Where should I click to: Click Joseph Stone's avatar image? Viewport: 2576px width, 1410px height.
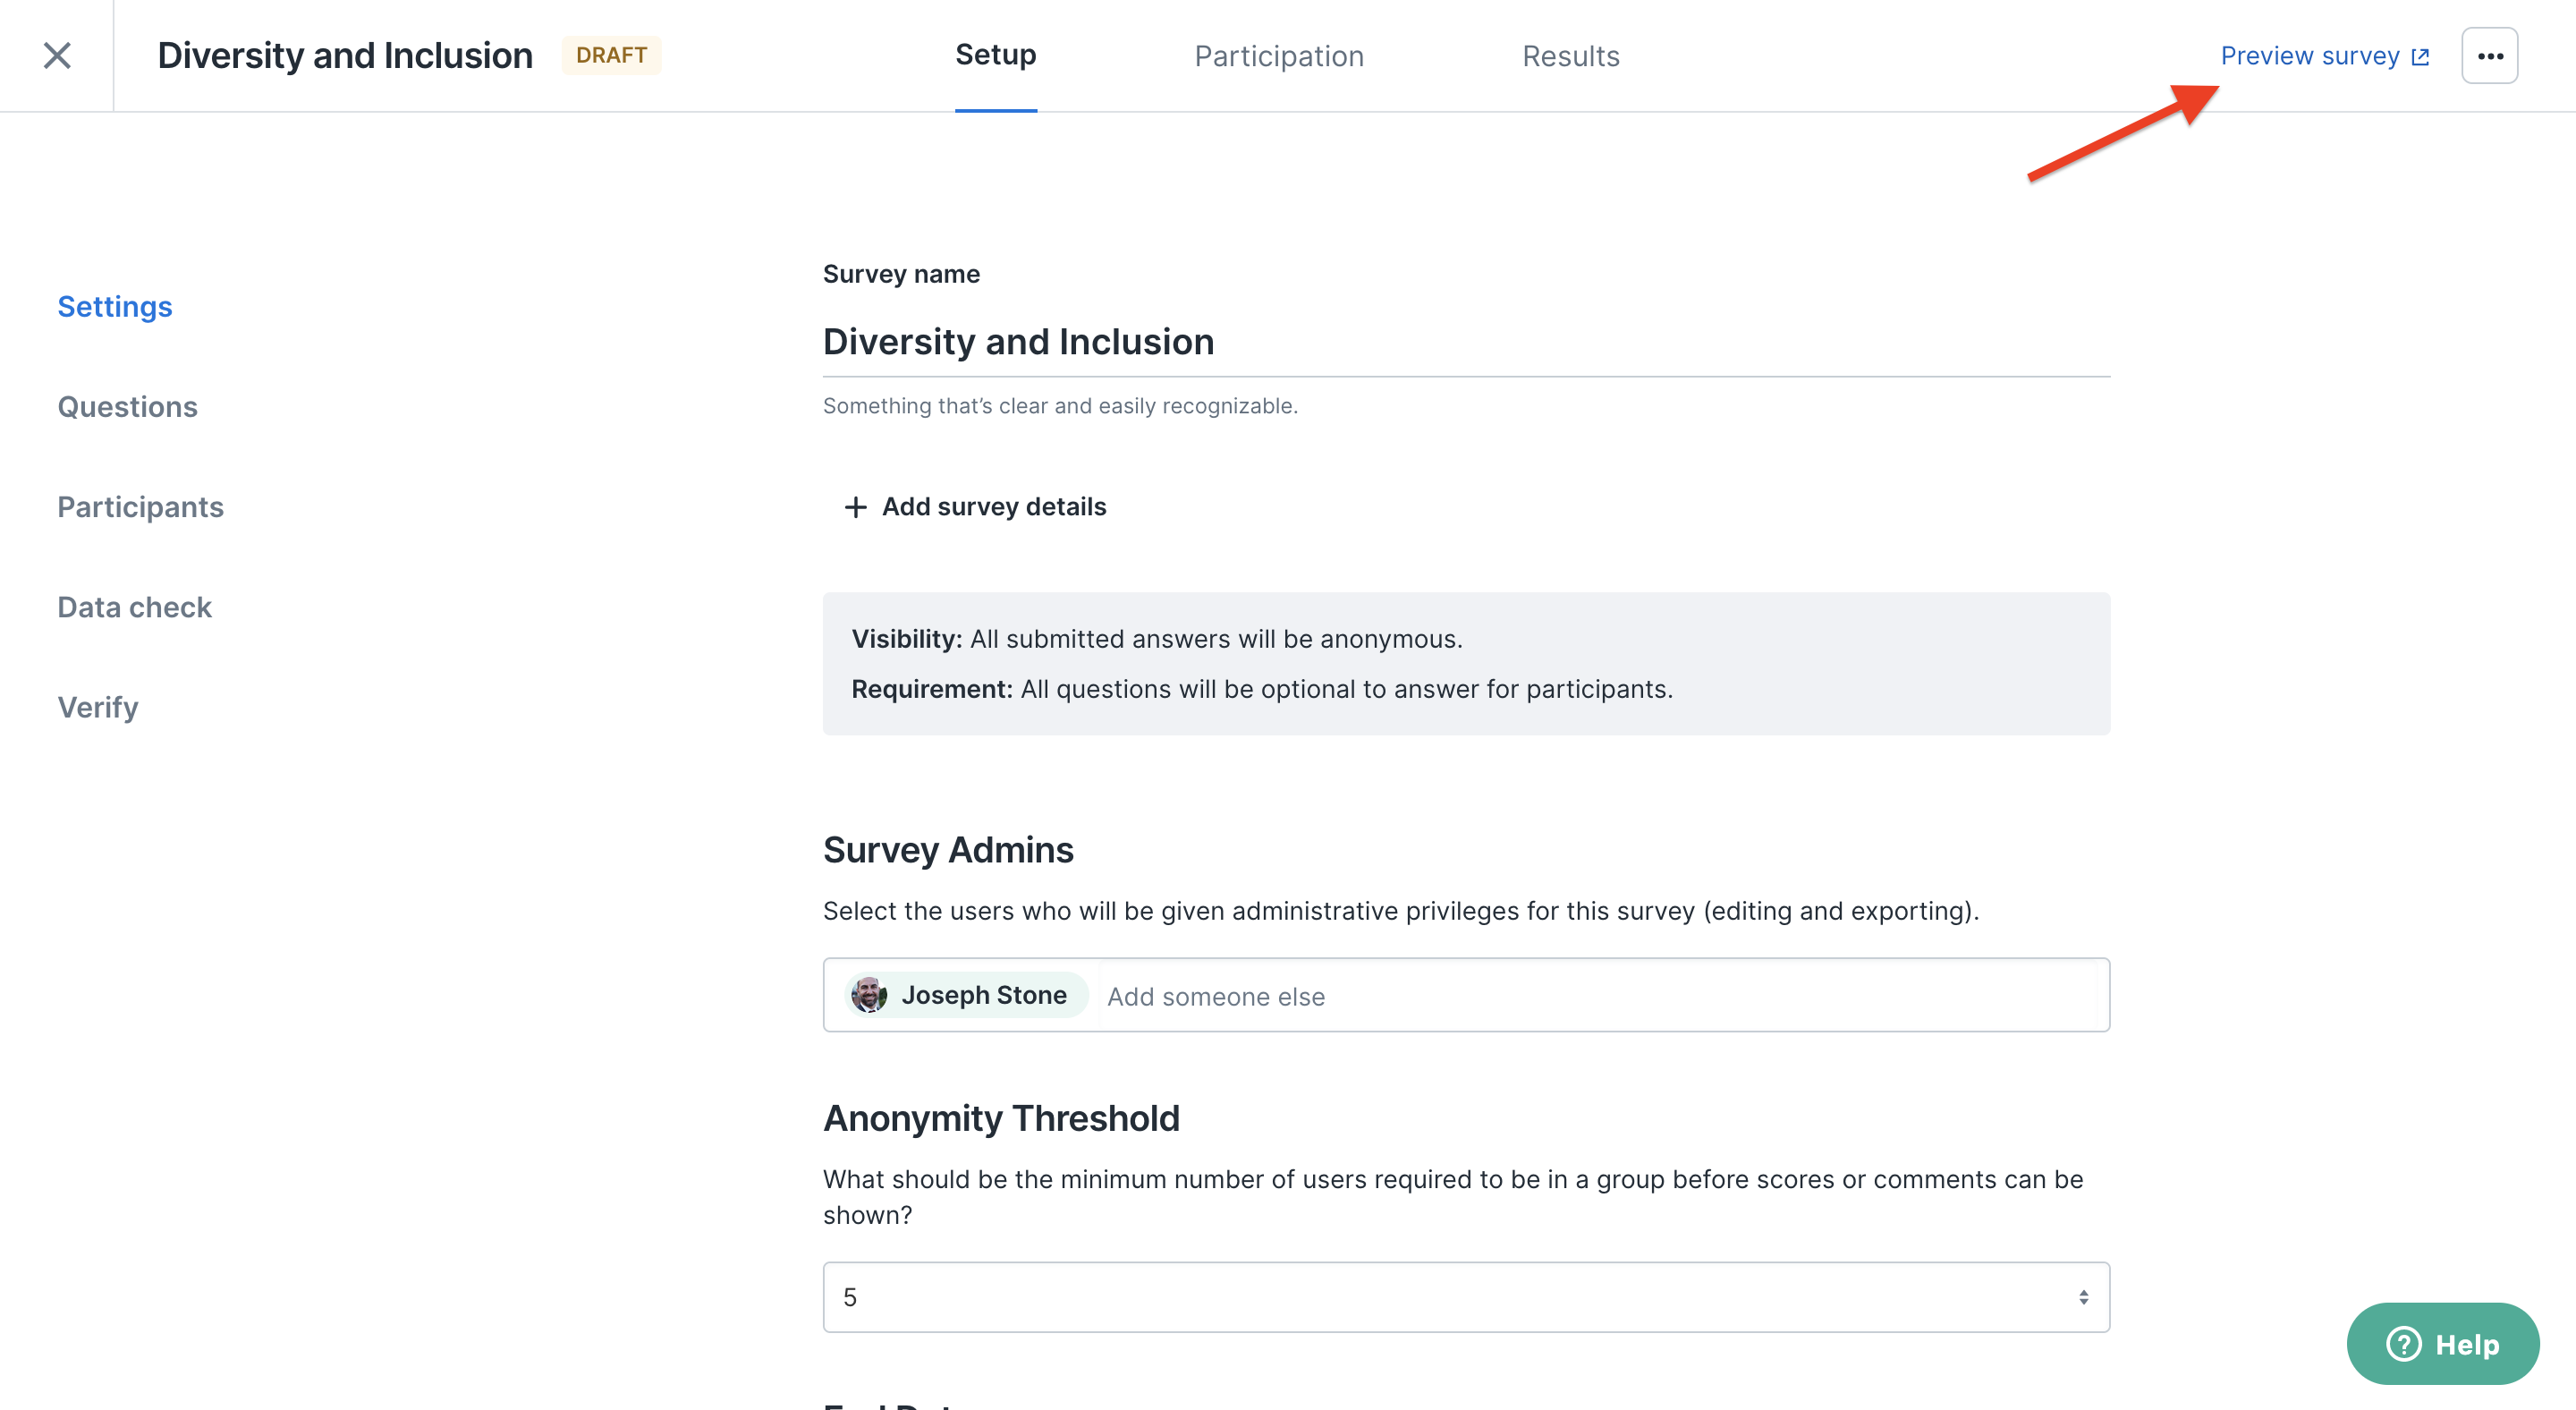[871, 994]
